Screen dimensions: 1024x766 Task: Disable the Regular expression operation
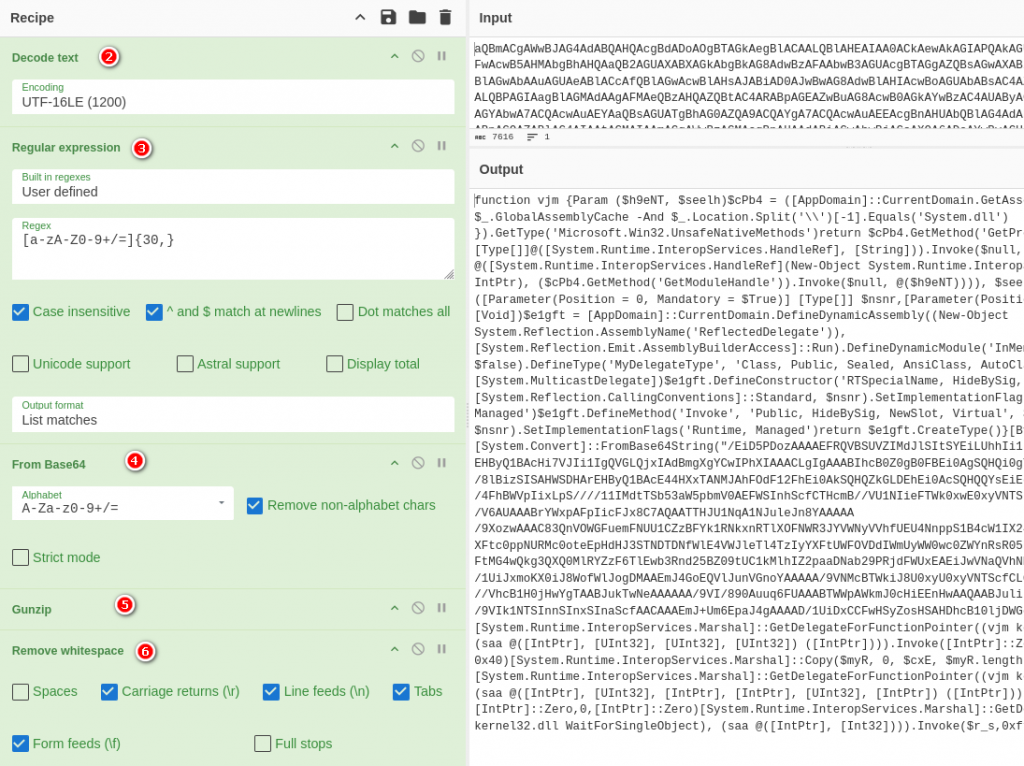click(418, 146)
